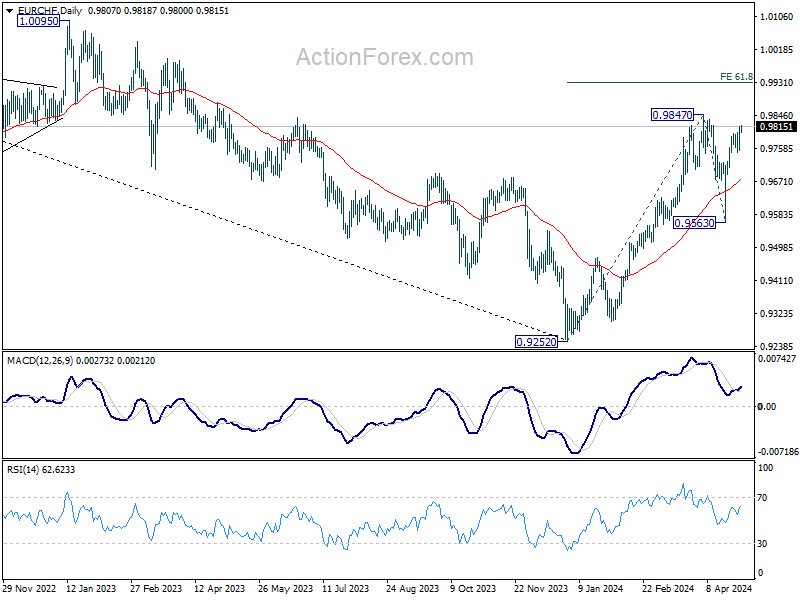Click the chart menu triangle beside EURCHF

tap(9, 11)
